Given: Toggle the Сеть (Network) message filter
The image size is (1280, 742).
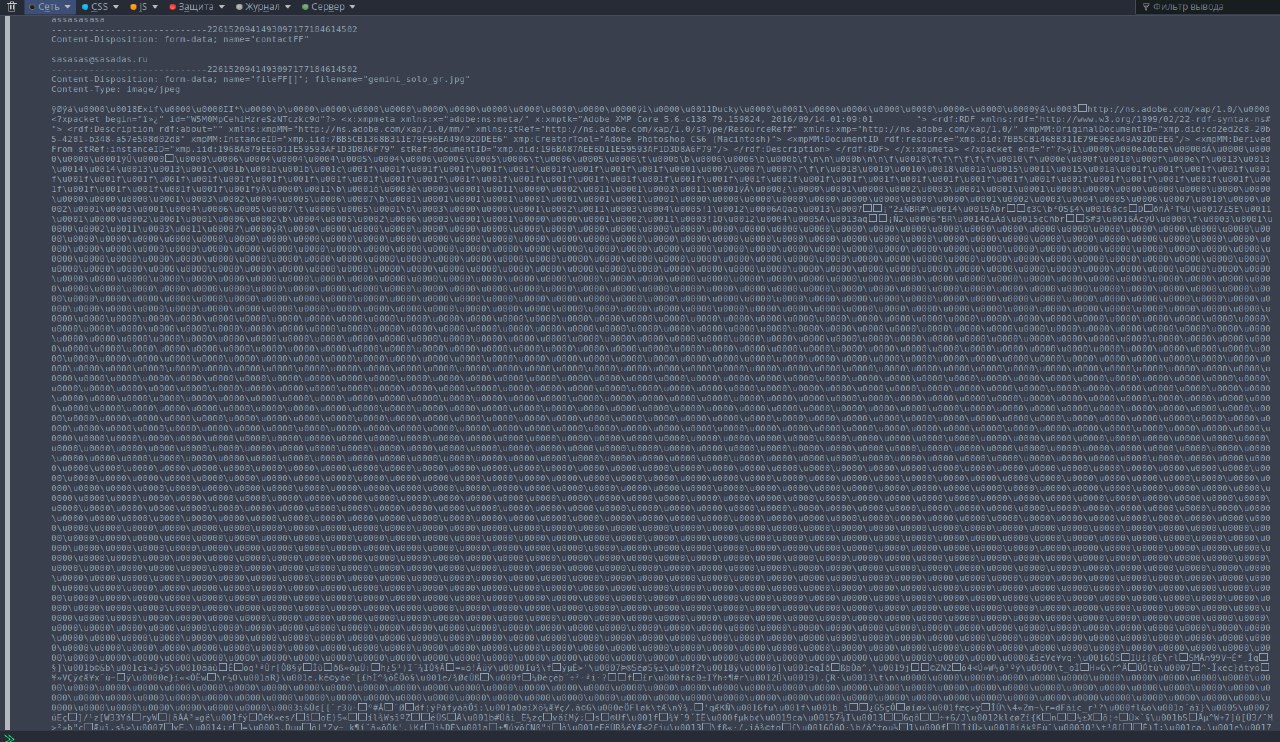Looking at the screenshot, I should 43,7.
